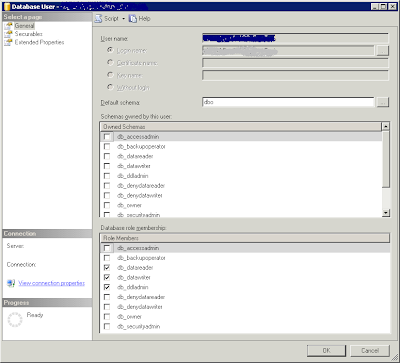Check db_datareader in Owned Schemas
The width and height of the screenshot is (400, 363).
[x=107, y=156]
